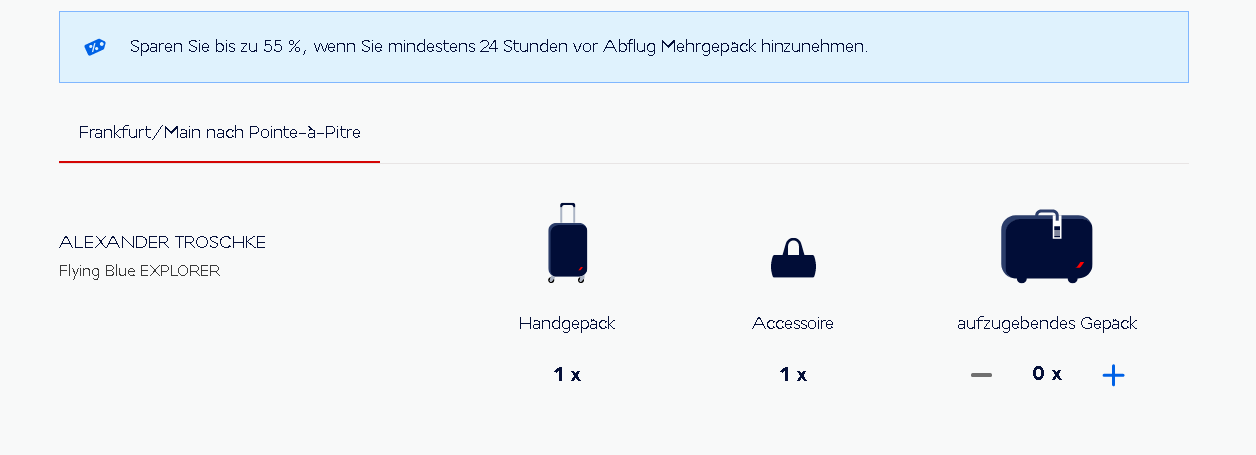
Task: Click the Accessoire quantity '1 x'
Action: tap(793, 375)
